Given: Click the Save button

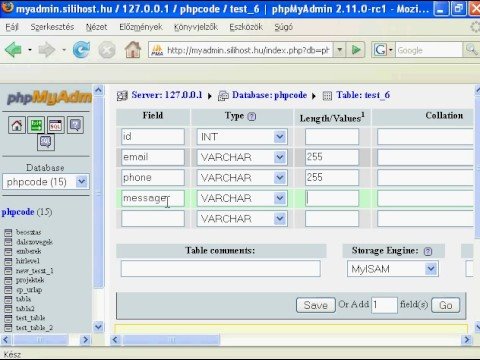Looking at the screenshot, I should pos(316,305).
